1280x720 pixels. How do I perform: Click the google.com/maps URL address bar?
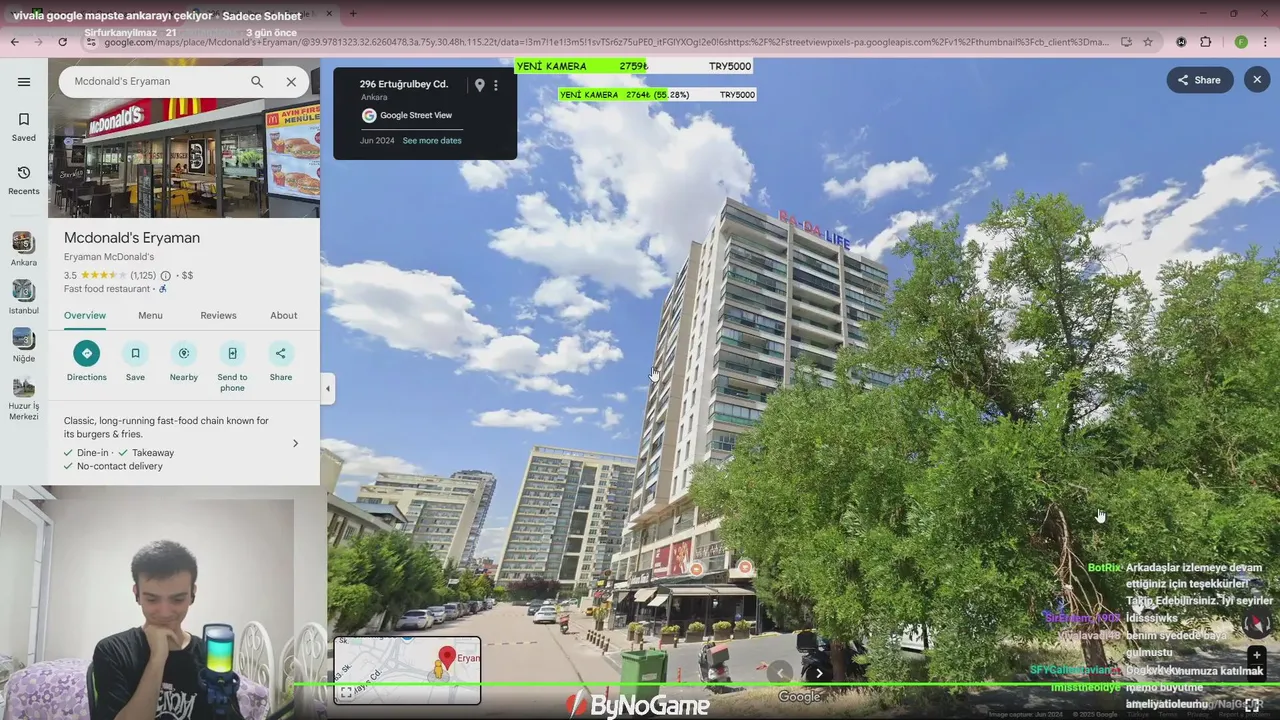click(606, 42)
